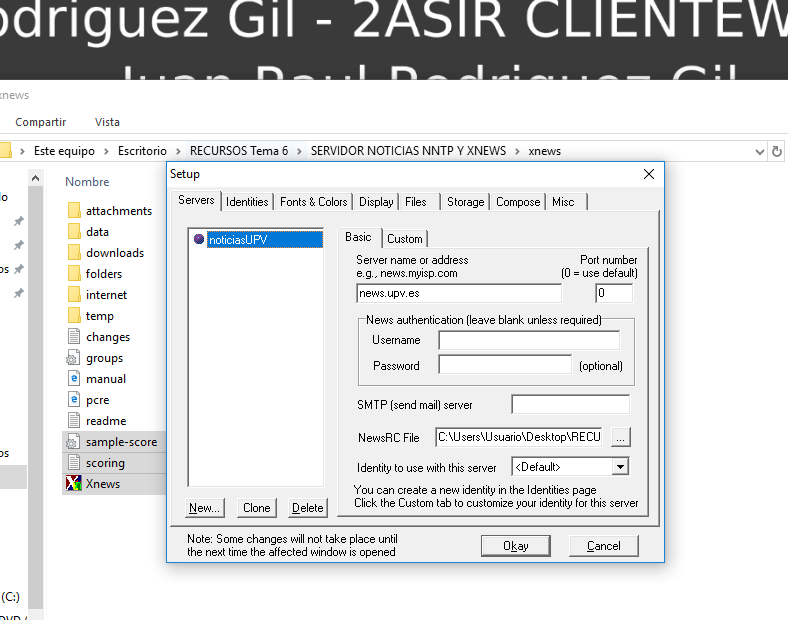Expand the address bar history dropdown
788x620 pixels.
click(759, 151)
